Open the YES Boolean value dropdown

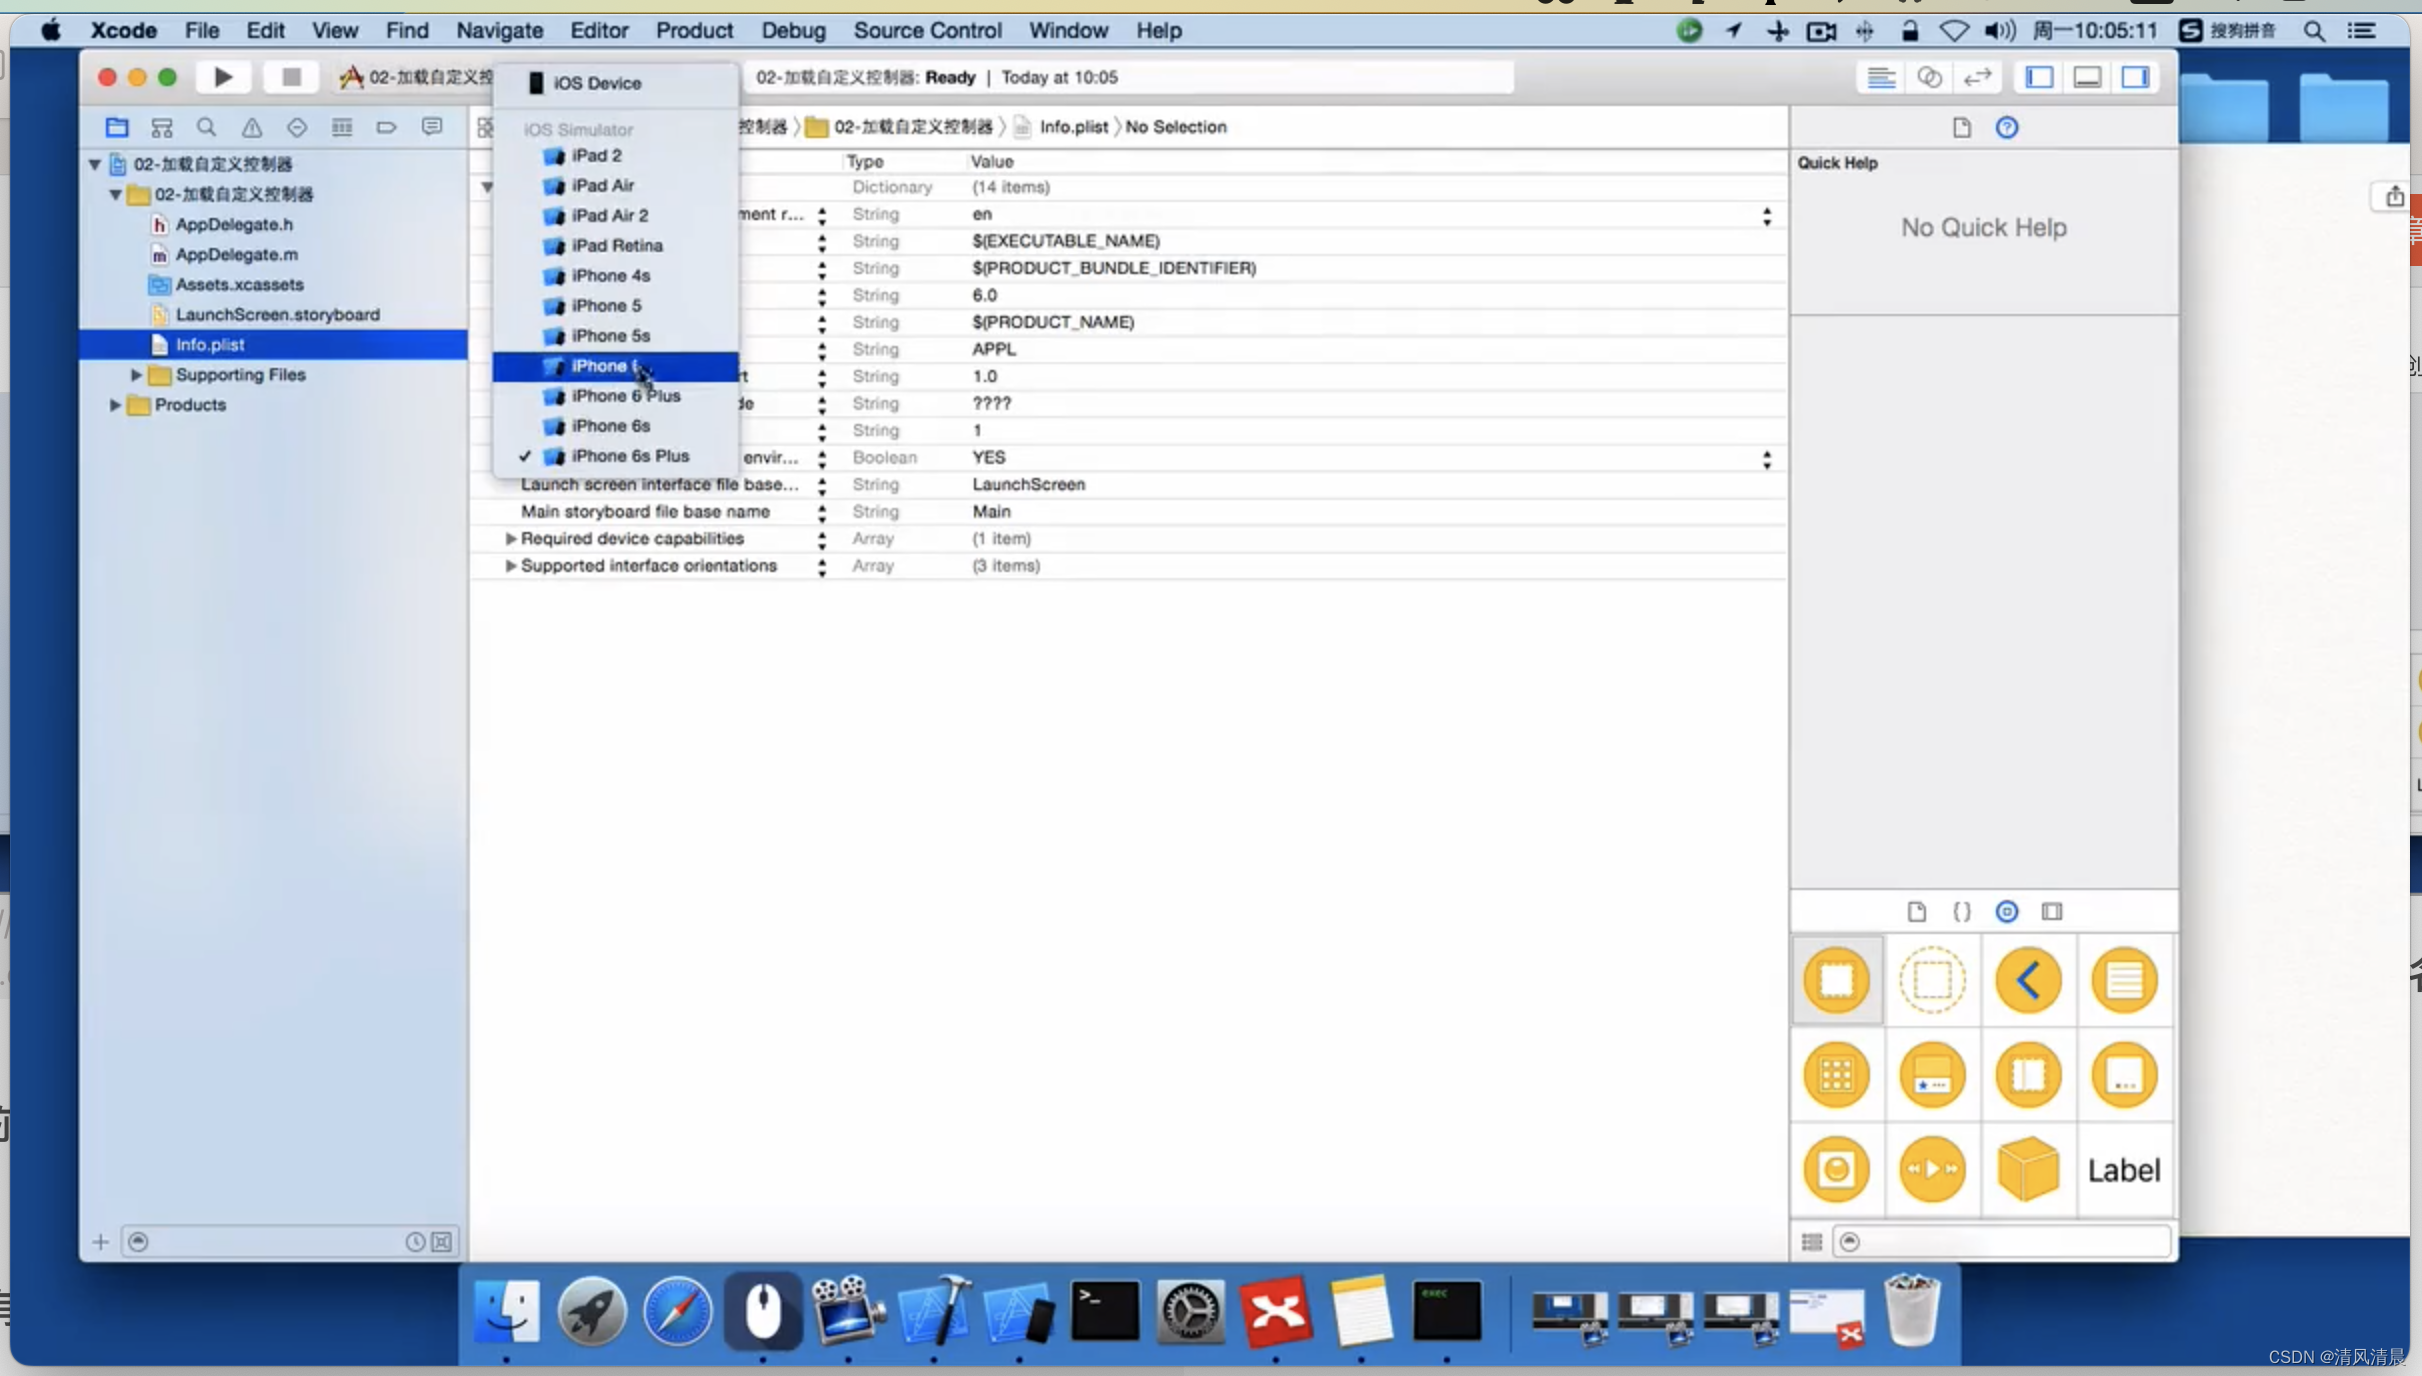coord(1767,458)
